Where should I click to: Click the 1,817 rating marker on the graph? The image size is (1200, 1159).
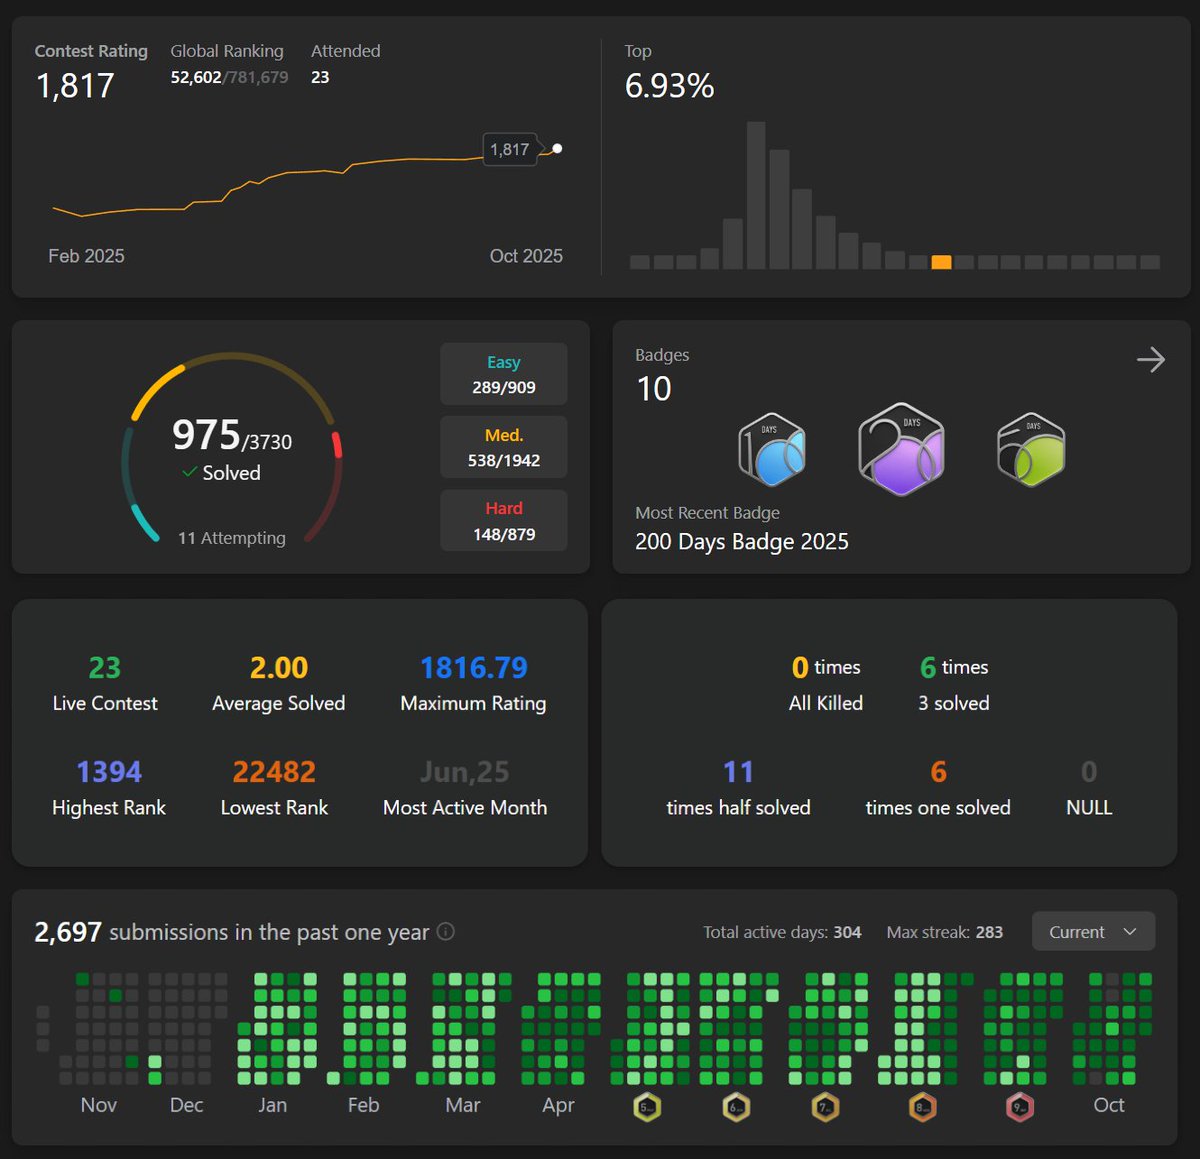510,149
